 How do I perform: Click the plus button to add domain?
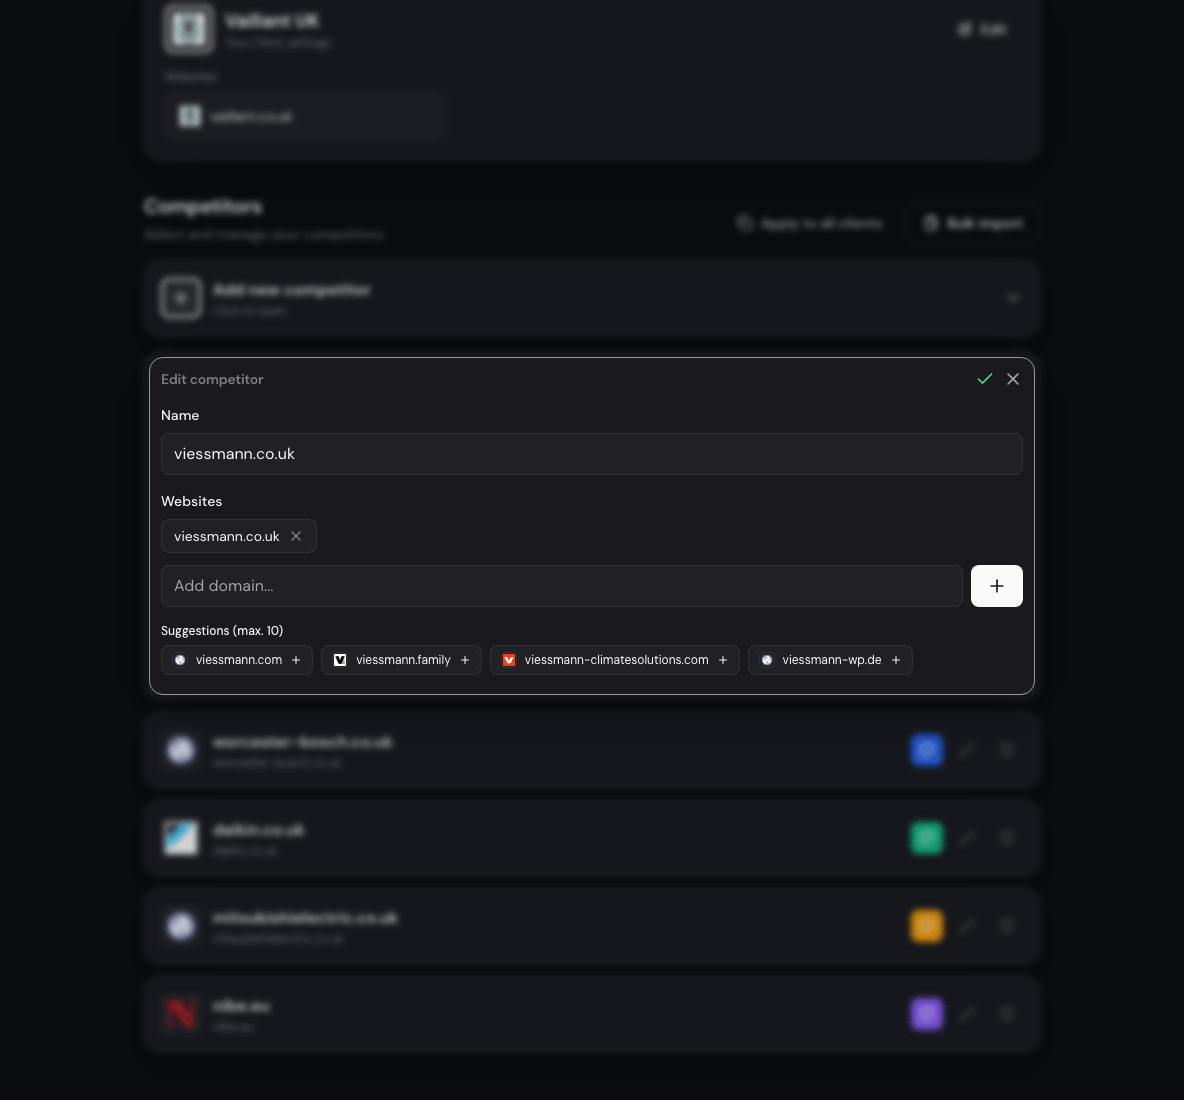997,586
